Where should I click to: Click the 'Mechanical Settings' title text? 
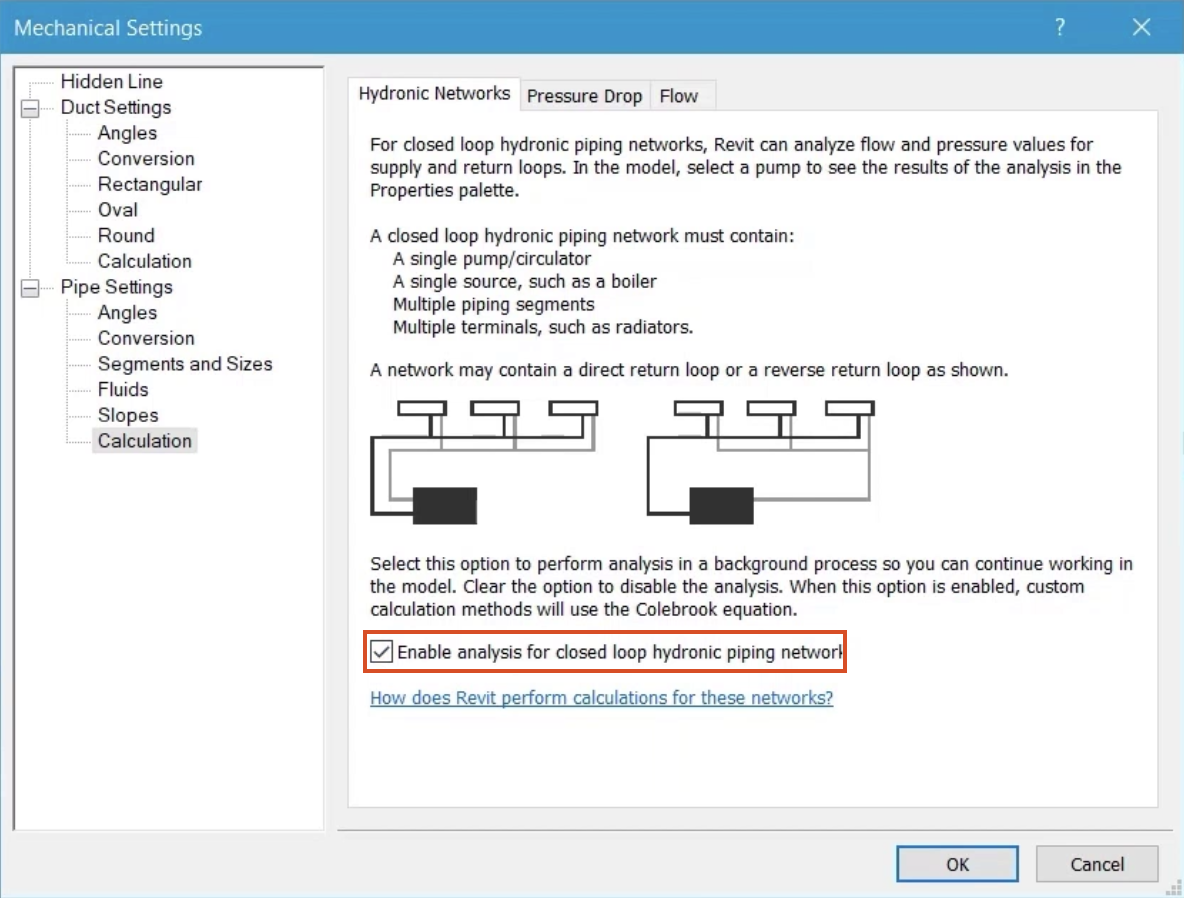tap(108, 28)
